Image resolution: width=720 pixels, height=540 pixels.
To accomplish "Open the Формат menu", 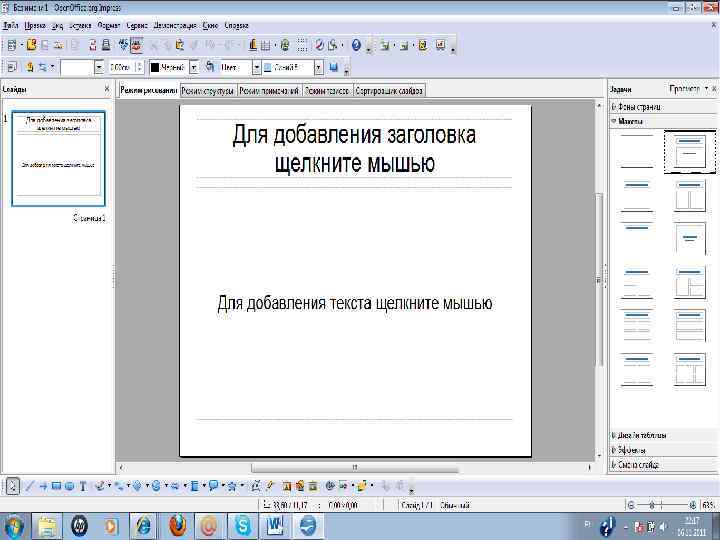I will coord(109,26).
